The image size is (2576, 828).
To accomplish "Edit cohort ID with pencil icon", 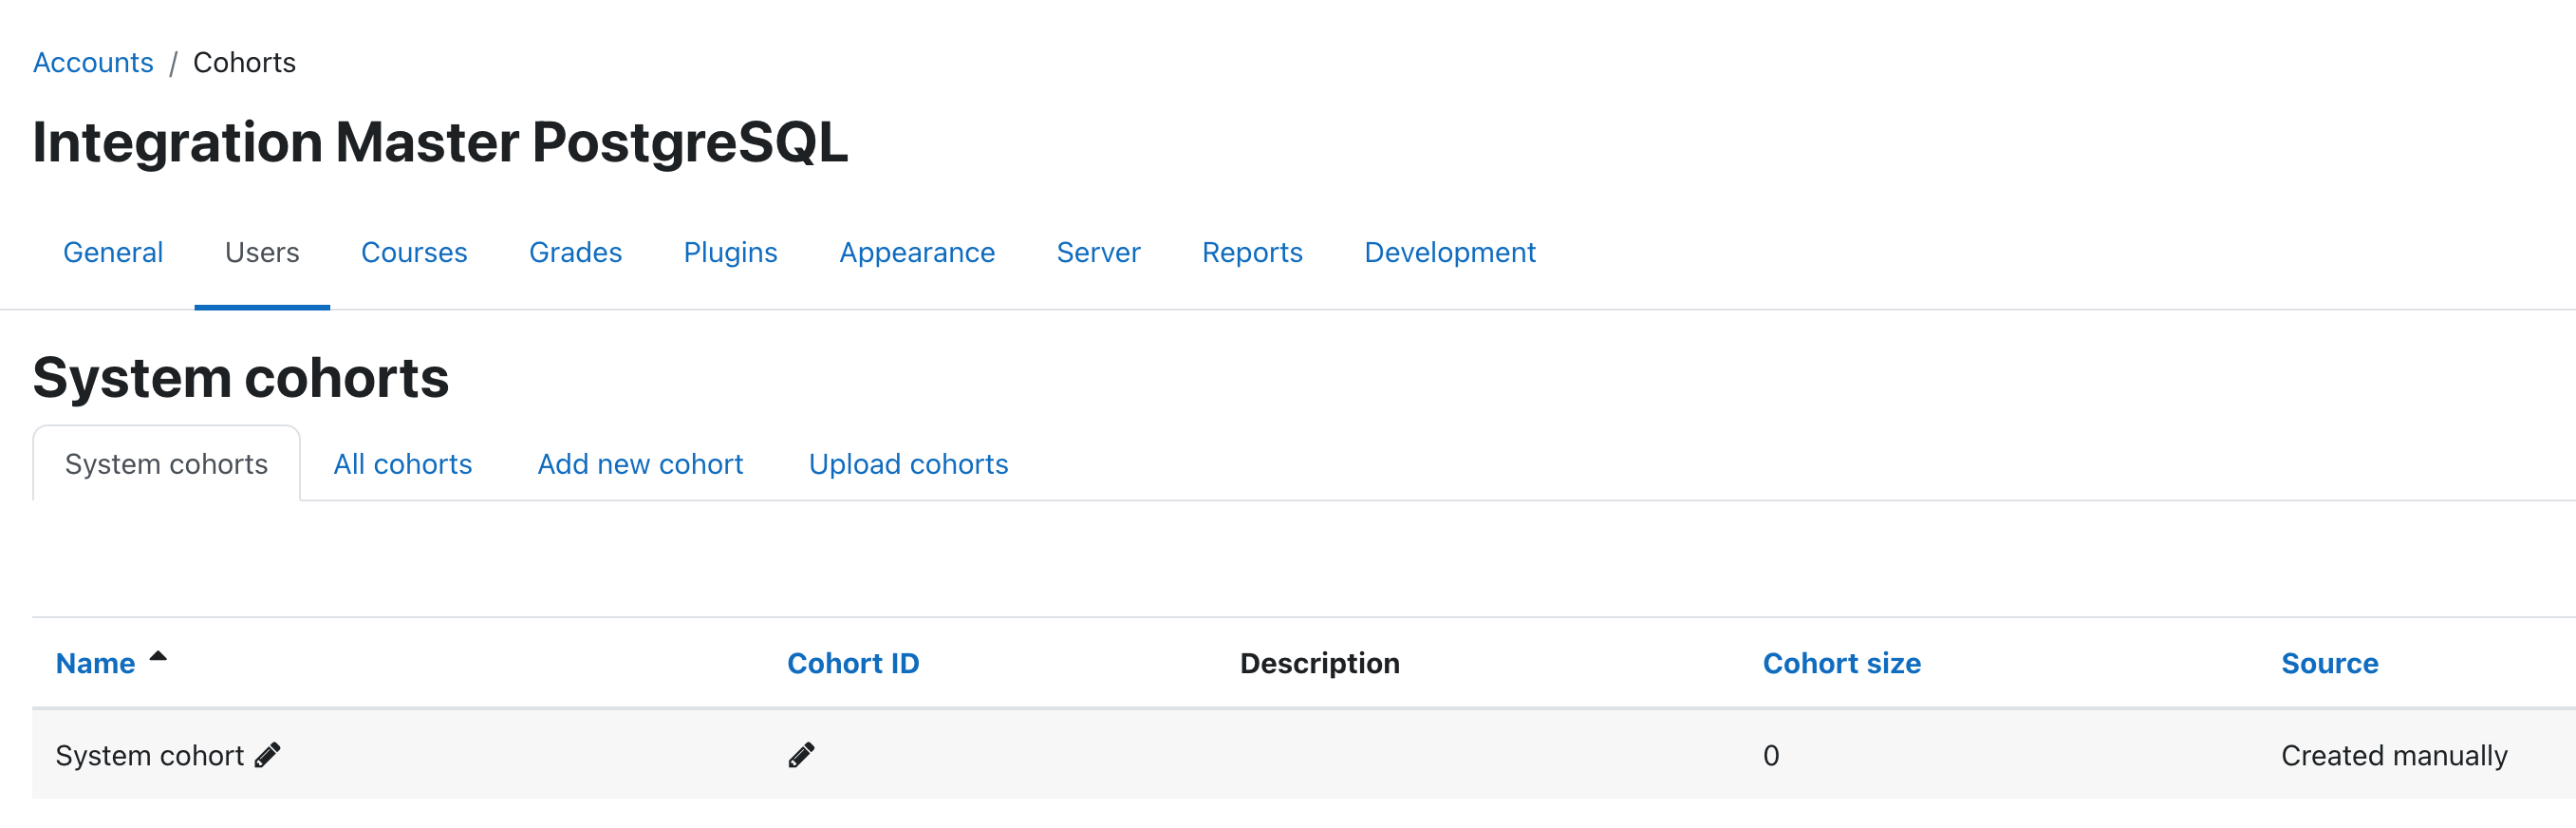I will [x=801, y=755].
